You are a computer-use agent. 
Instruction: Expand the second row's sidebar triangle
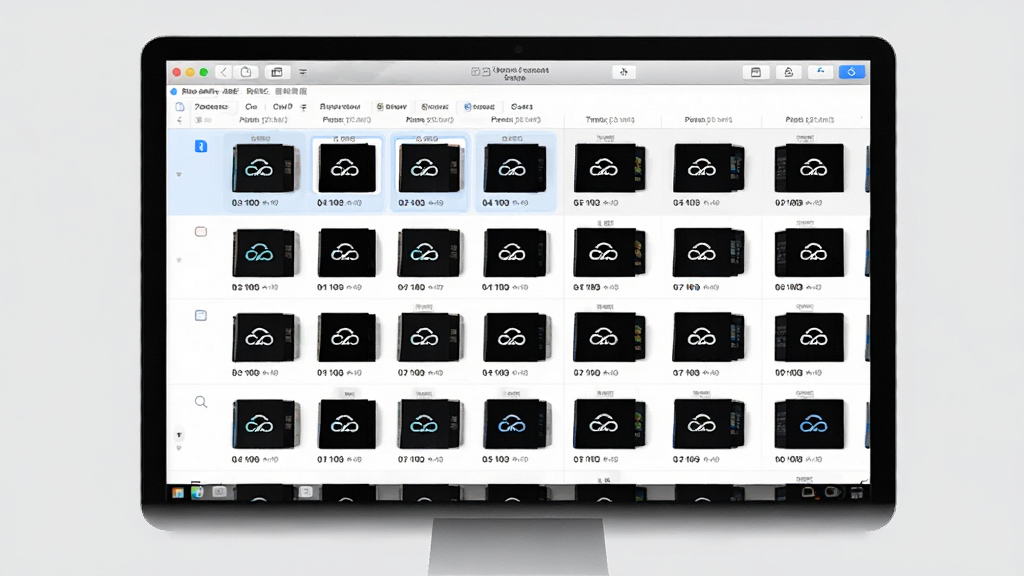(x=178, y=260)
